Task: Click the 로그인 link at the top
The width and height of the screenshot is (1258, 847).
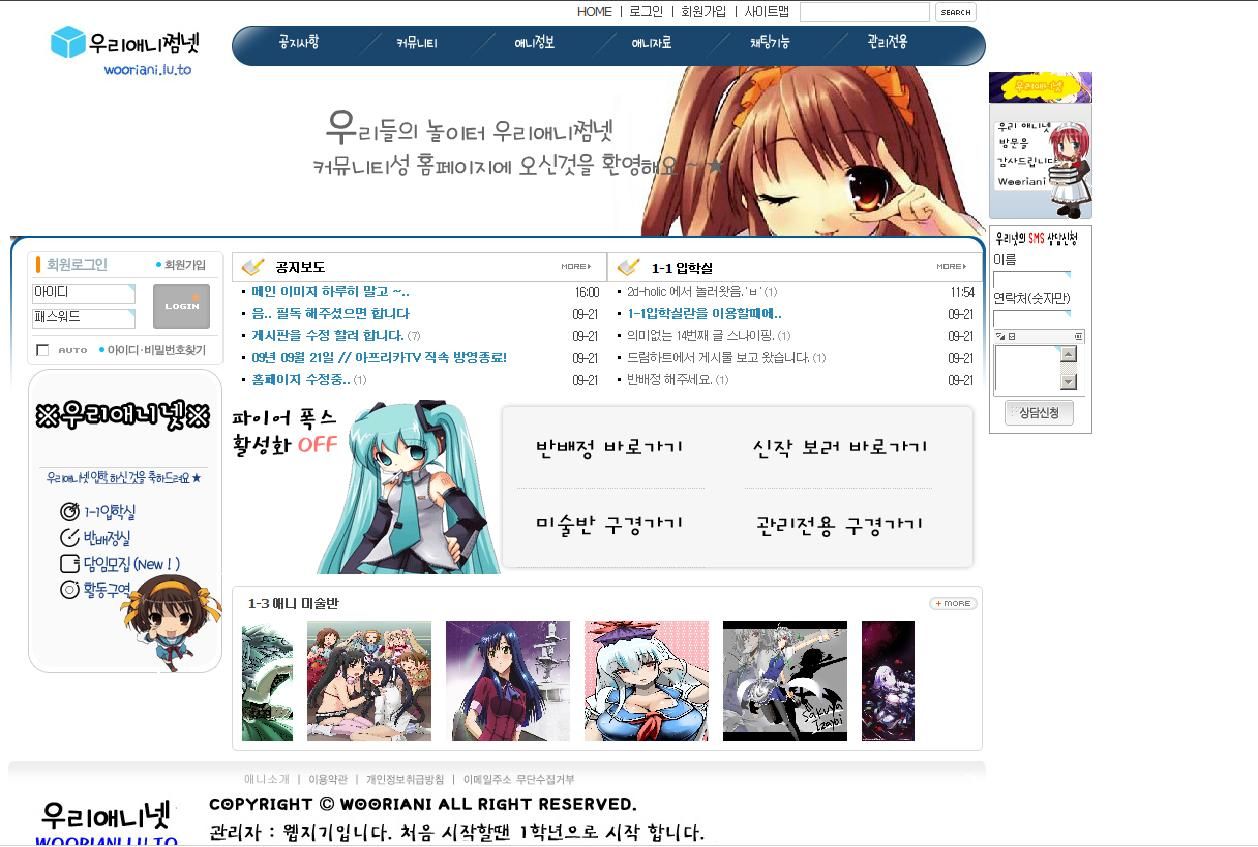Action: pyautogui.click(x=646, y=12)
